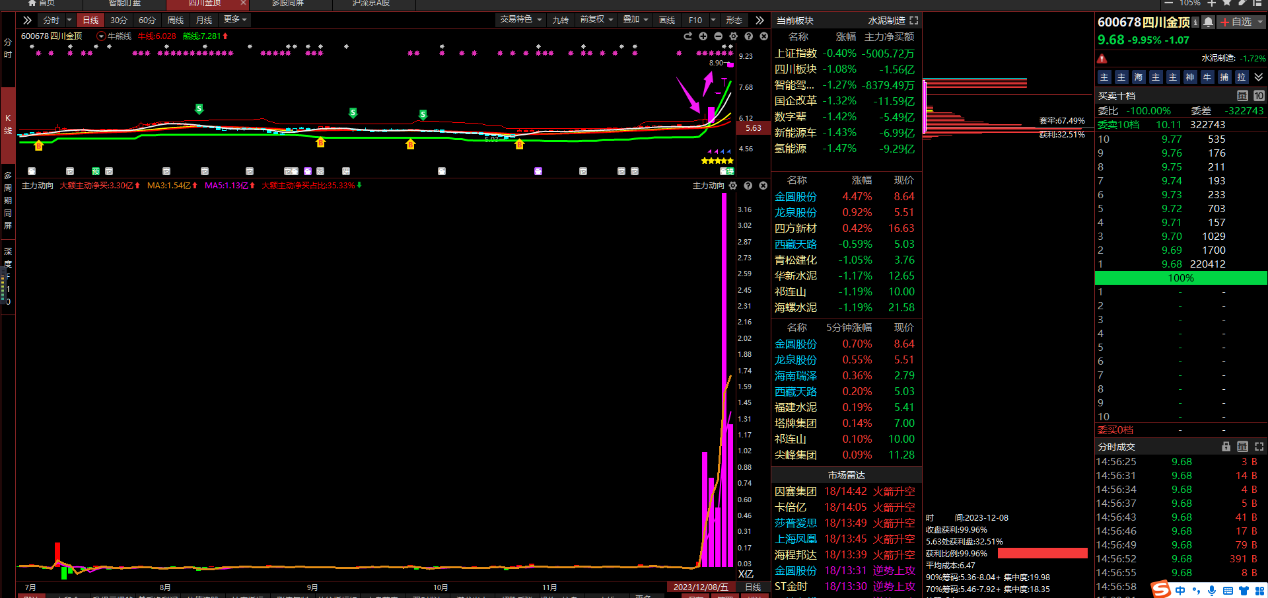
Task: Click the 水泥制造 sector link
Action: [887, 20]
